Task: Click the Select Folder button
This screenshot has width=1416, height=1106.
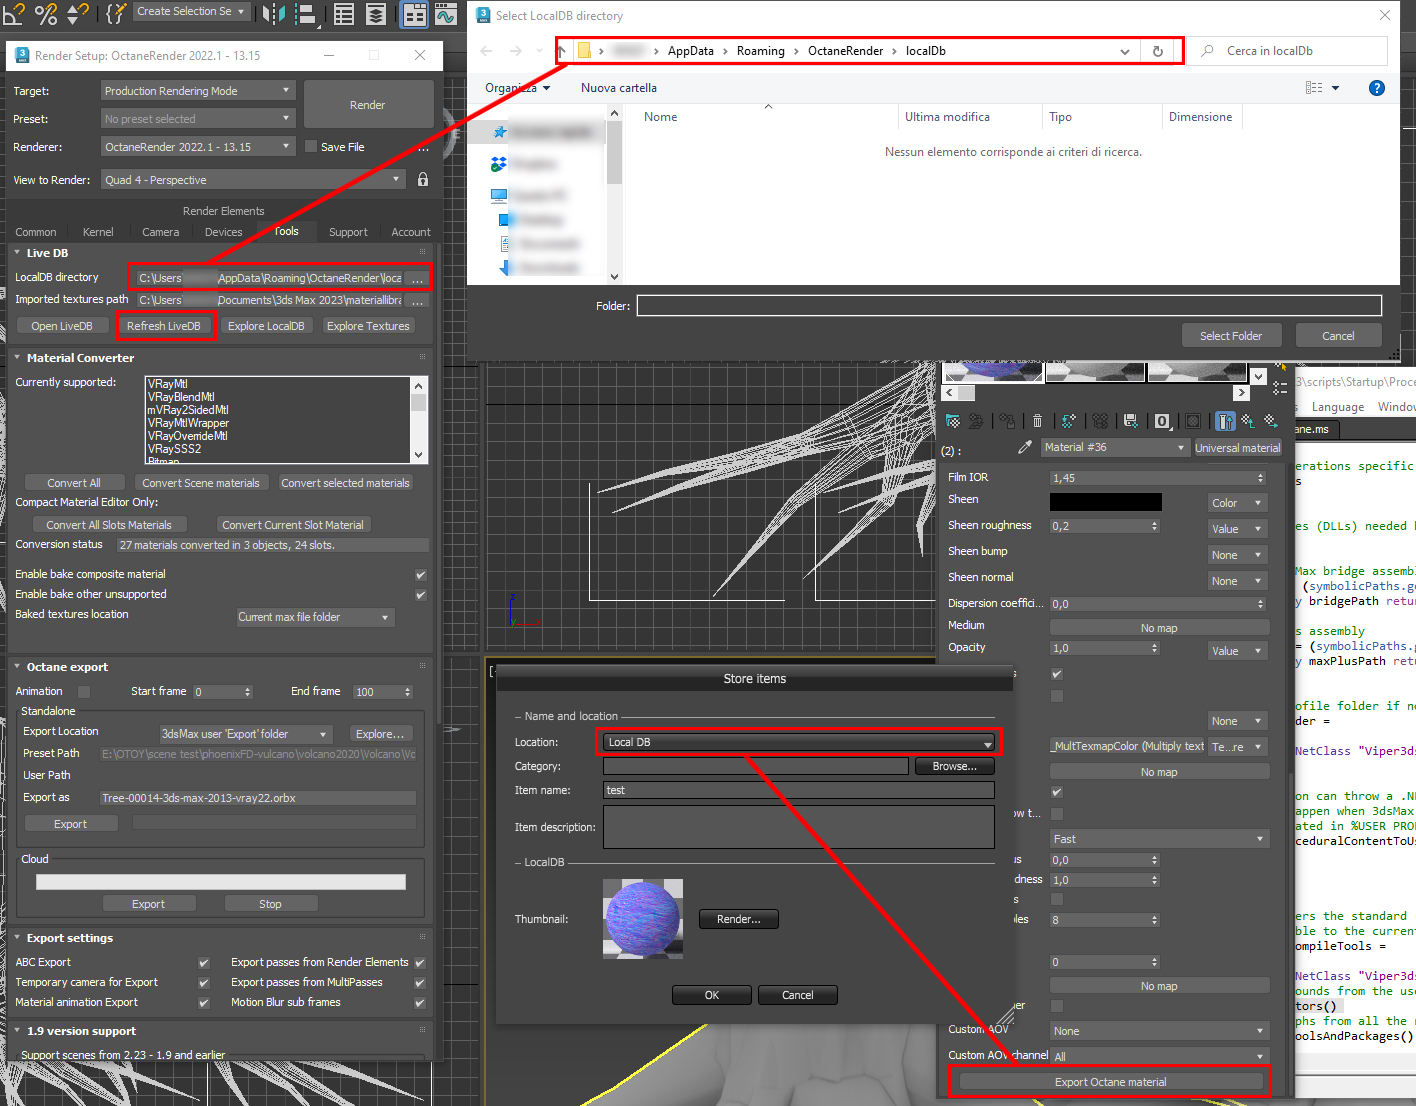Action: point(1231,336)
